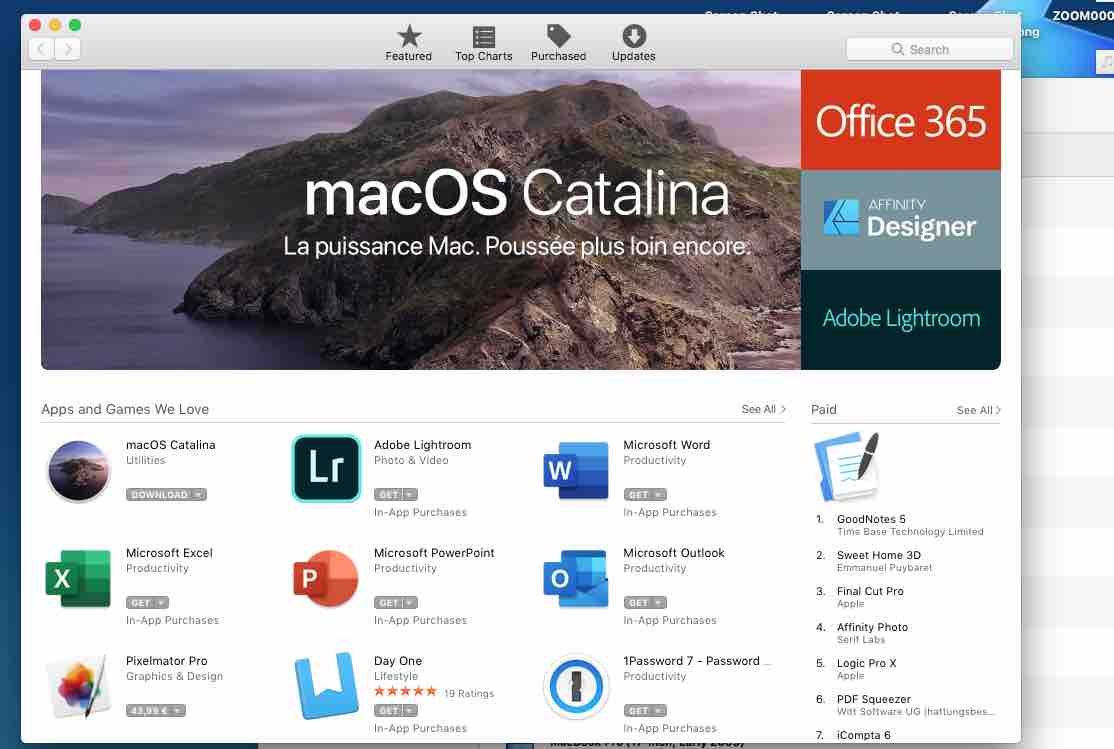Open the Download button dropdown arrow for macOS Catalina
This screenshot has height=749, width=1114.
tap(199, 495)
